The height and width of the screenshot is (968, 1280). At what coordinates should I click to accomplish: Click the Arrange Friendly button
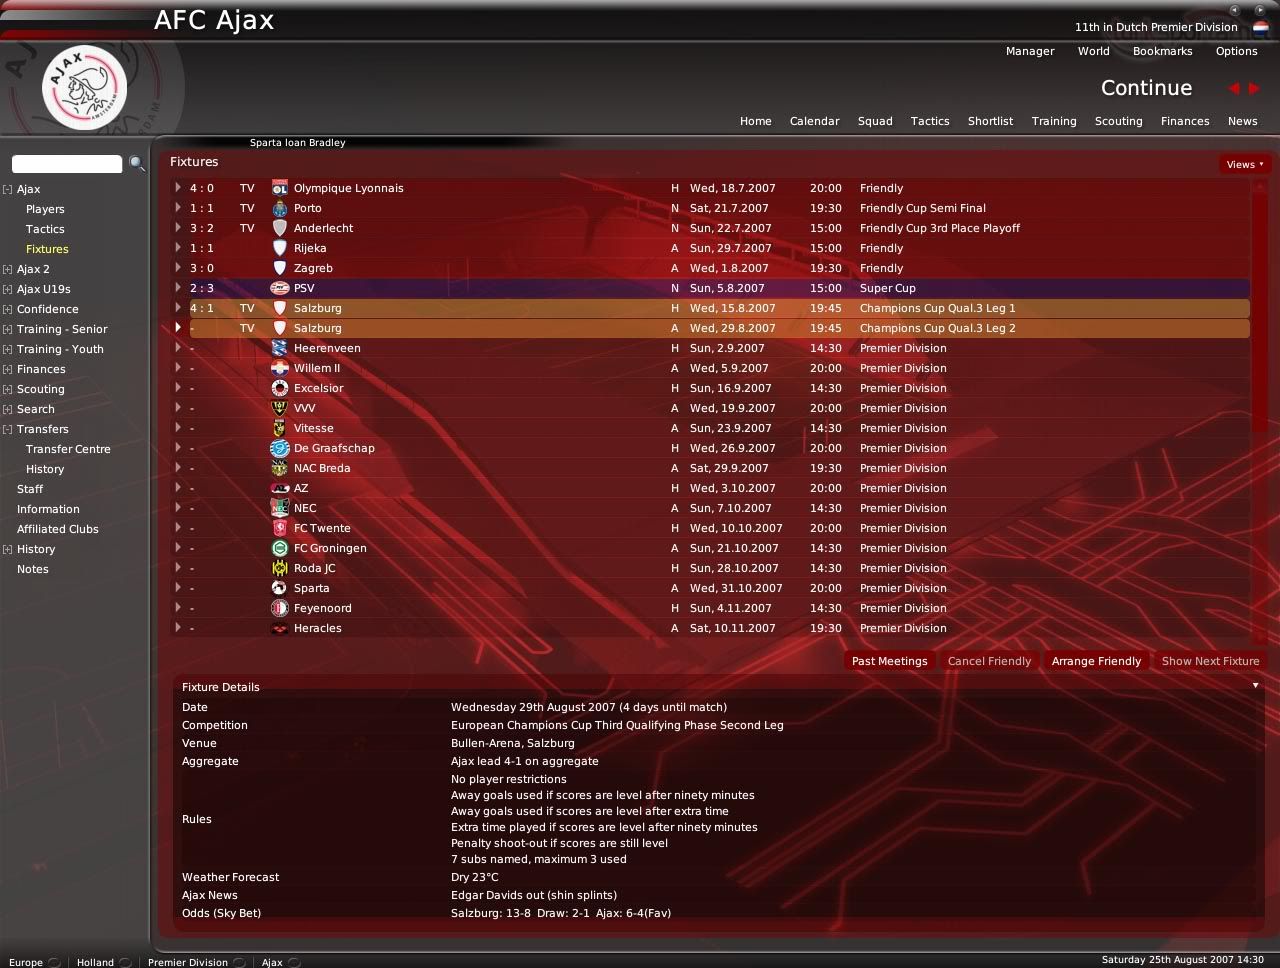[x=1096, y=661]
